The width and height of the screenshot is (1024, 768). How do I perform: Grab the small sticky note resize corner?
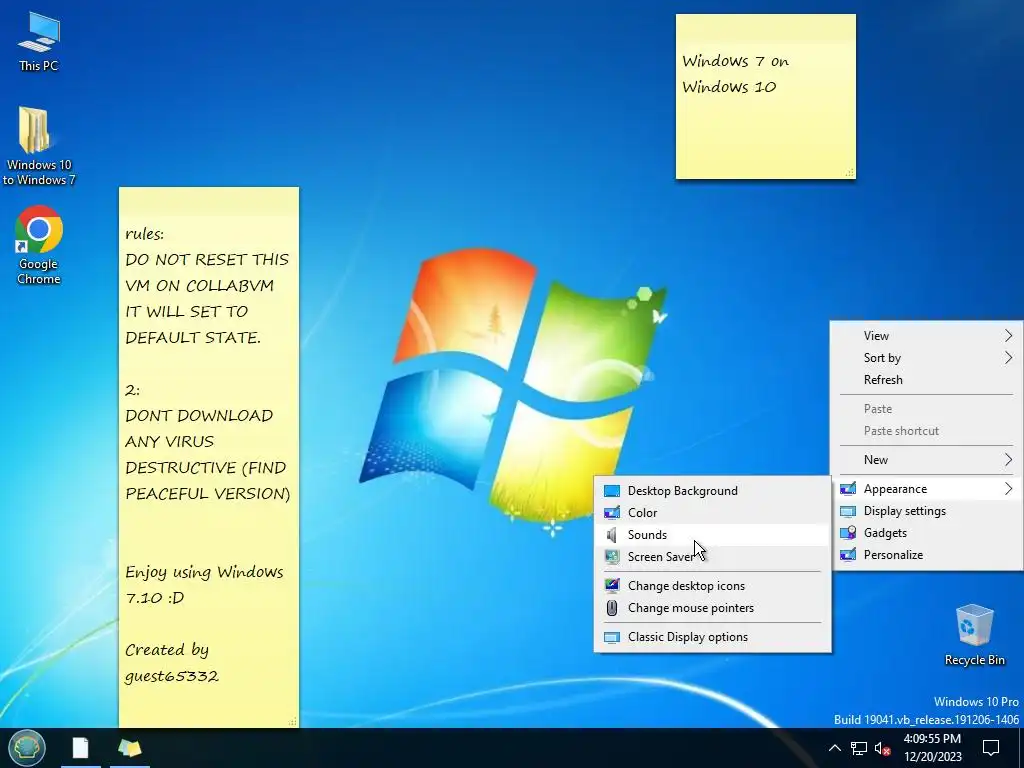click(850, 173)
